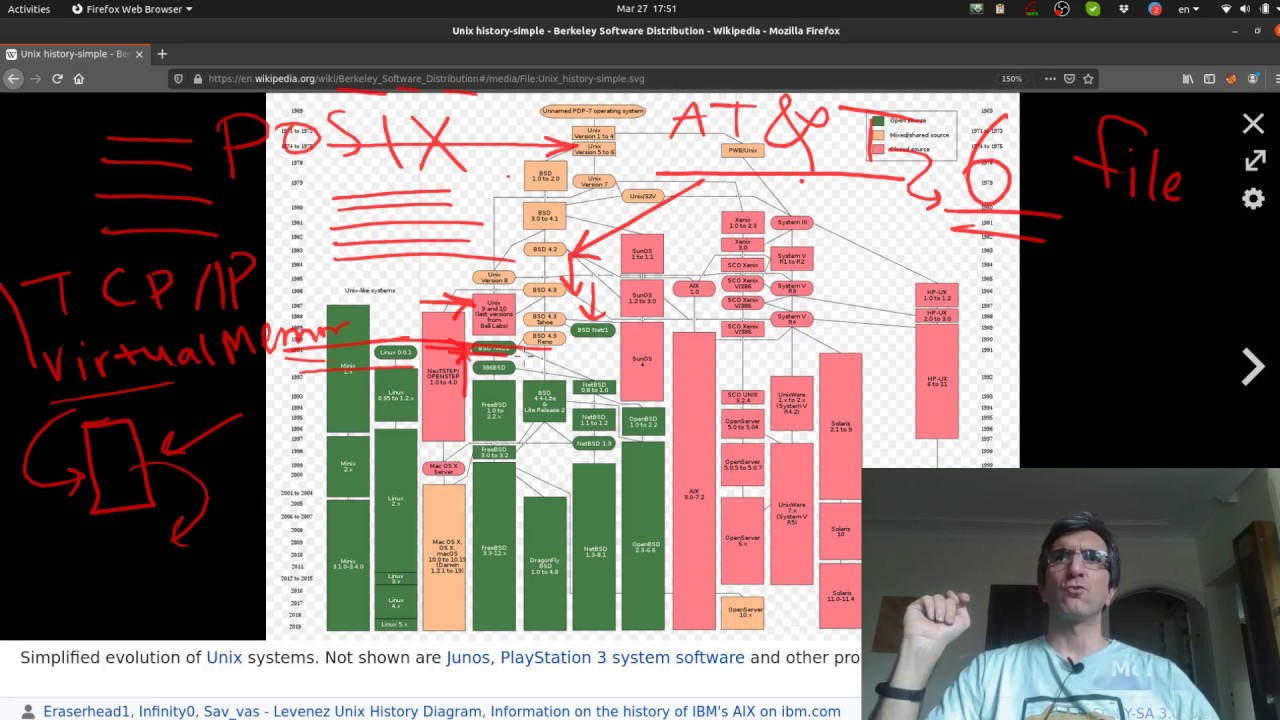Open the en keyboard layout dropdown
Image resolution: width=1280 pixels, height=720 pixels.
point(1189,9)
